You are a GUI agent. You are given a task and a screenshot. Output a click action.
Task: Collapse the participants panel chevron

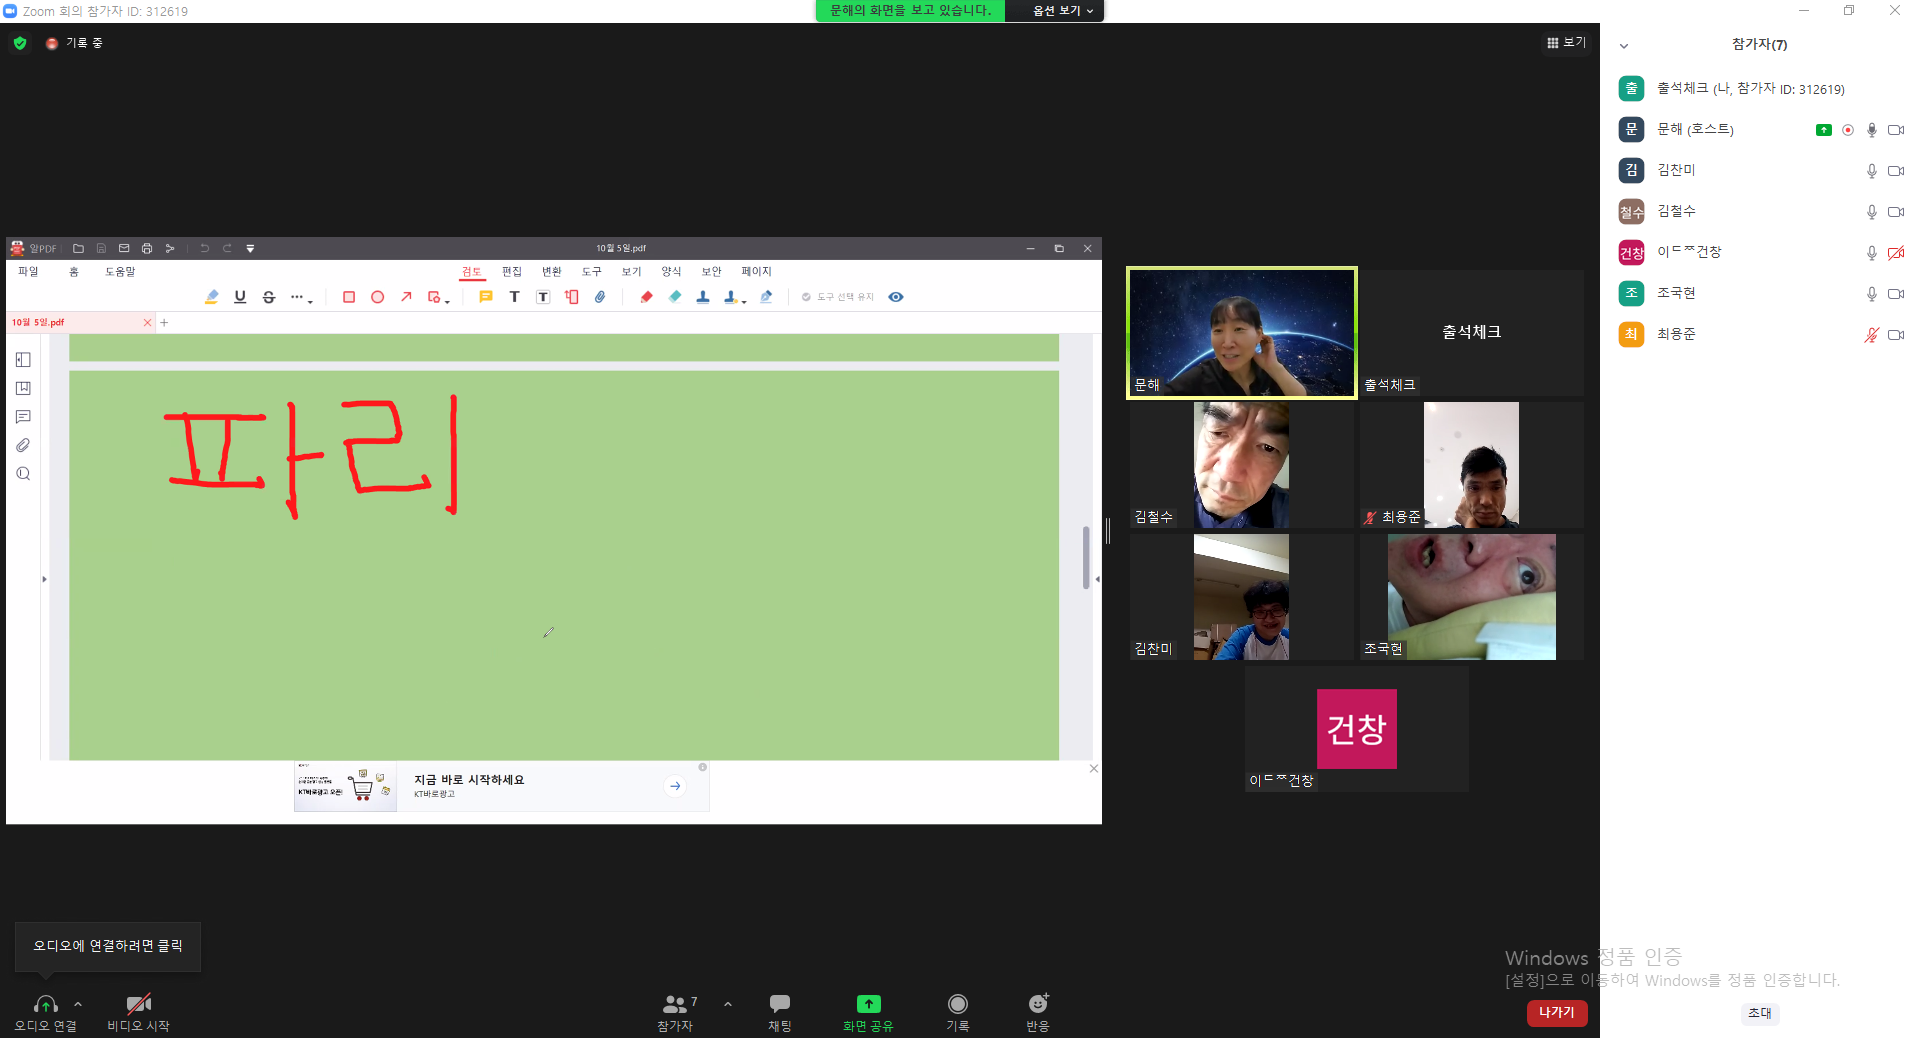pyautogui.click(x=1624, y=45)
